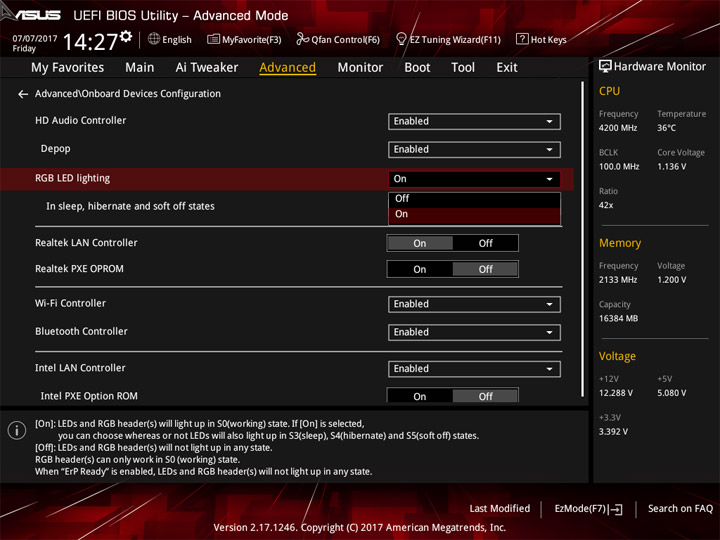Image resolution: width=720 pixels, height=540 pixels.
Task: Click Last Modified
Action: (x=500, y=509)
